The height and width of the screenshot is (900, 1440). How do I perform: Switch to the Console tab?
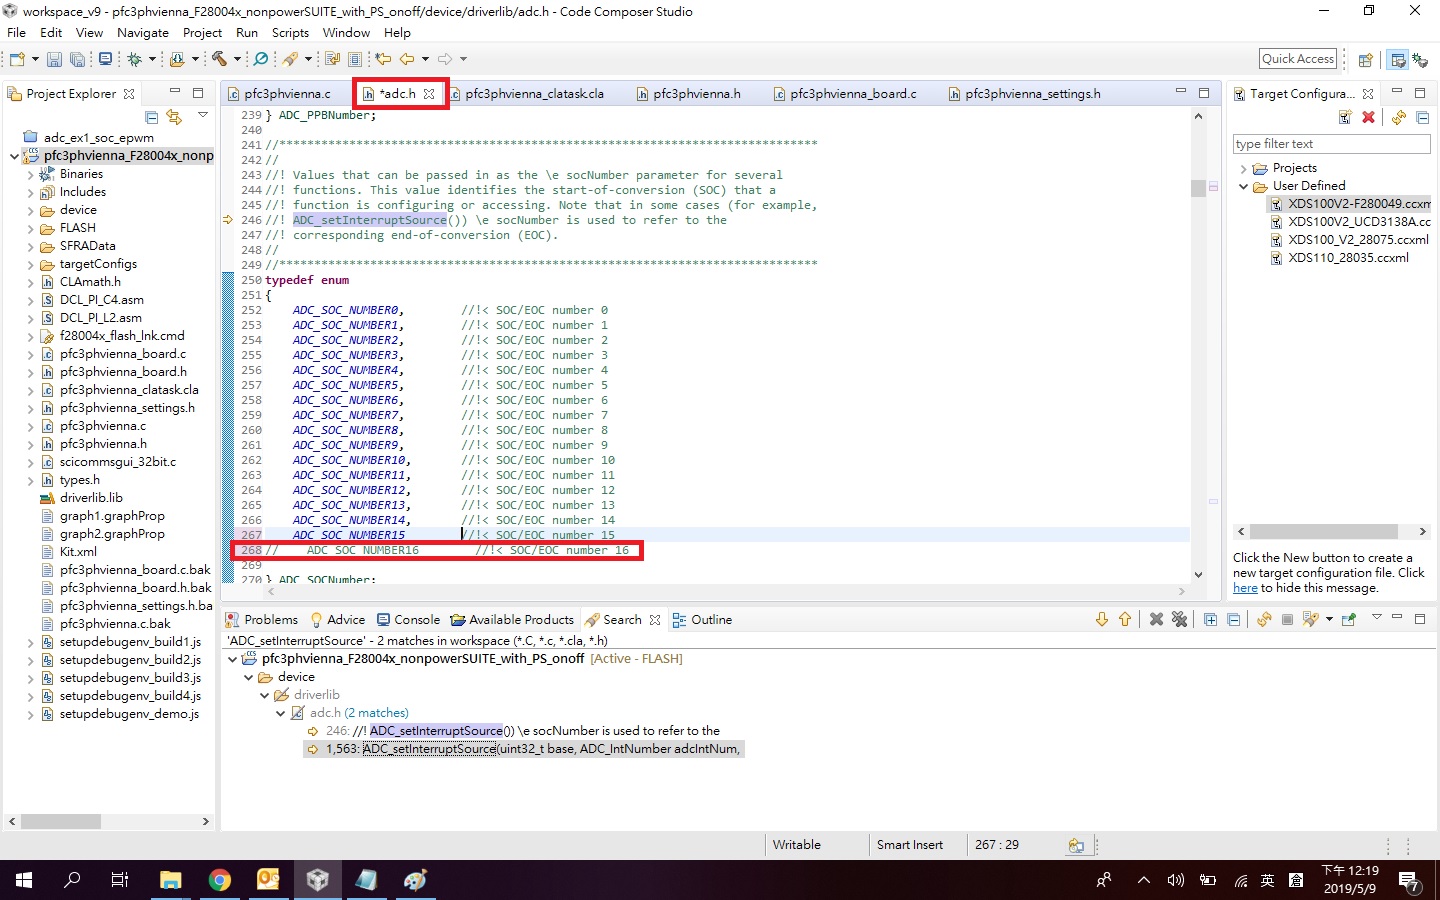click(x=407, y=620)
